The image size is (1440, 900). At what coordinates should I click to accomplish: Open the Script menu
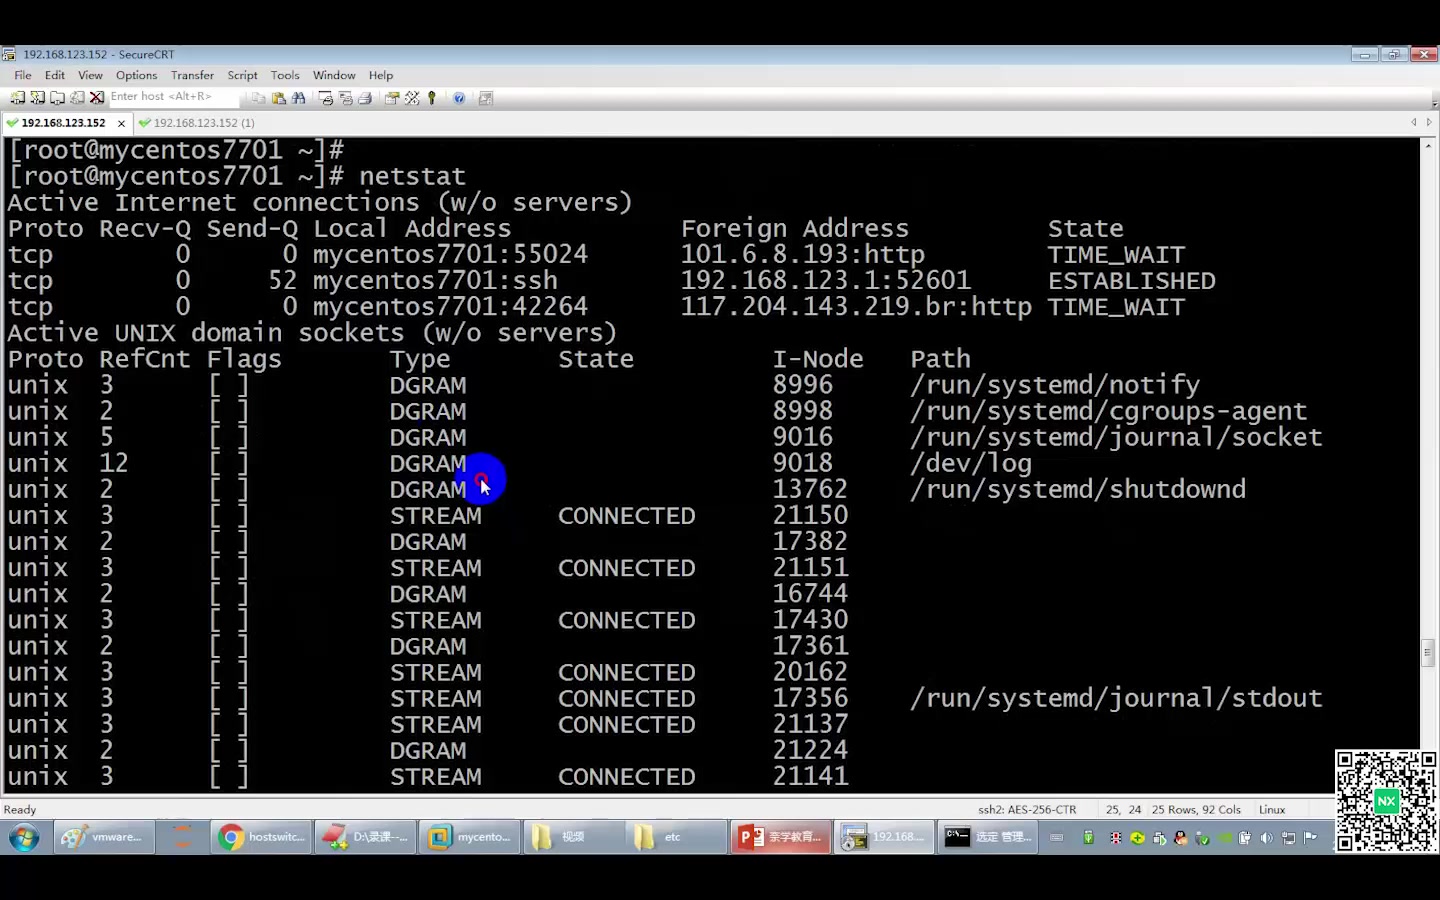point(242,75)
